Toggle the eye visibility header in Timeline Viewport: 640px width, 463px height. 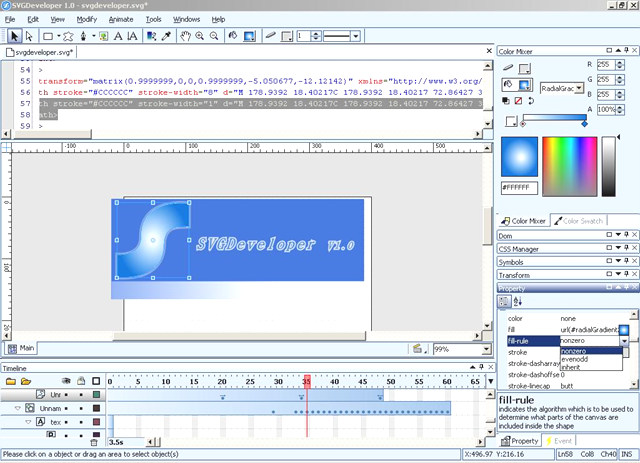pyautogui.click(x=66, y=381)
